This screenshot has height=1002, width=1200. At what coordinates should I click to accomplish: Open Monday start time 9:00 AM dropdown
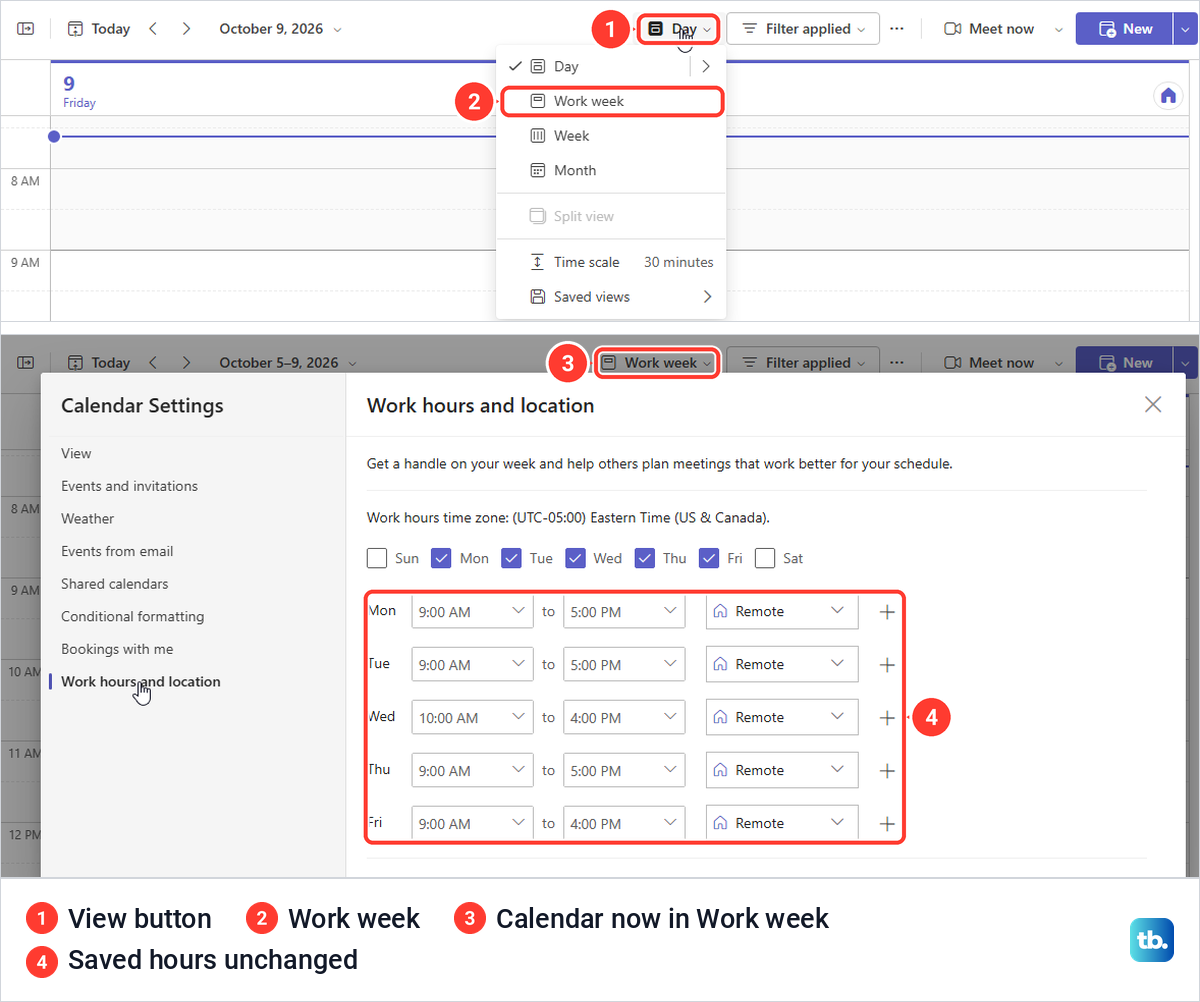(472, 611)
